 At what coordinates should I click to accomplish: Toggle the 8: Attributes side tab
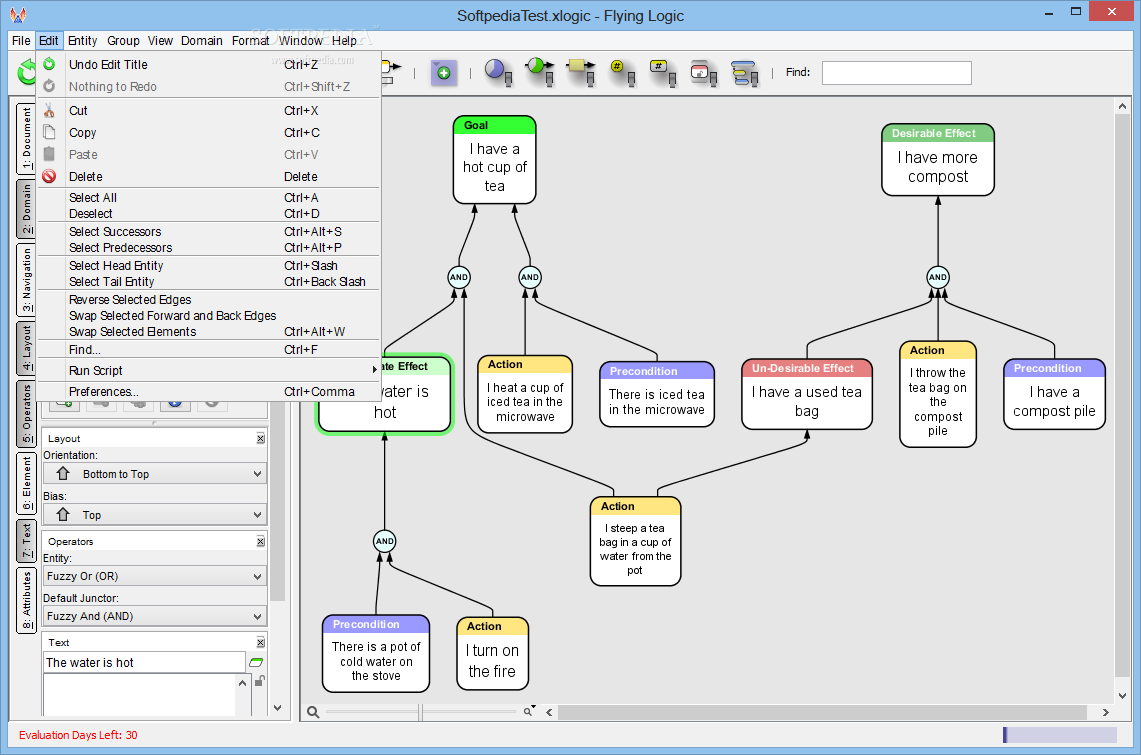coord(26,600)
